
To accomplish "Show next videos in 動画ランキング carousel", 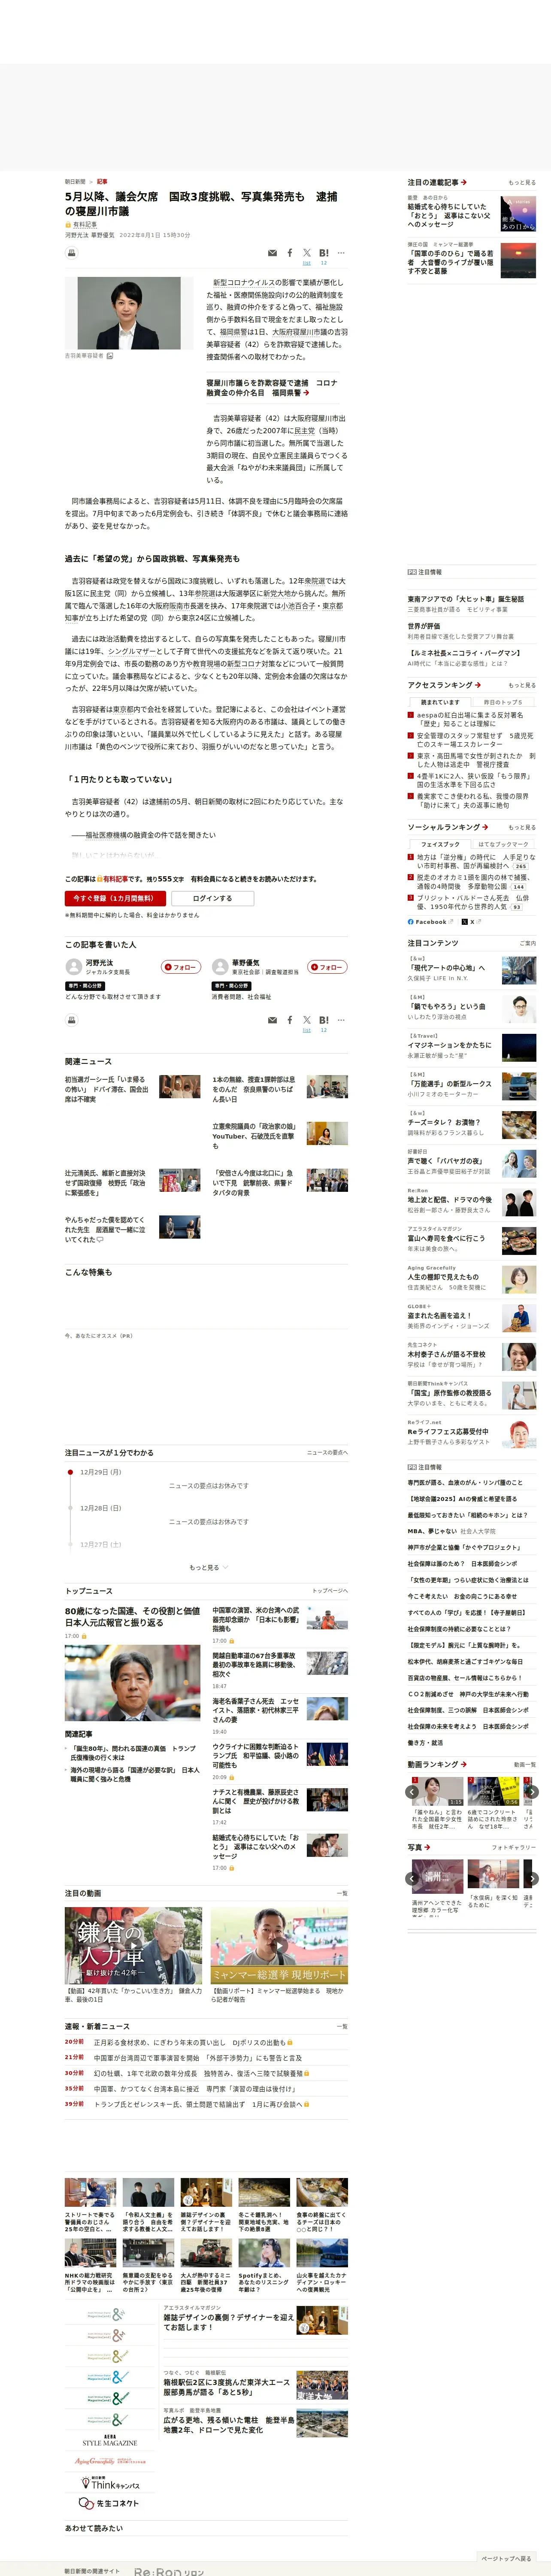I will tap(532, 1792).
